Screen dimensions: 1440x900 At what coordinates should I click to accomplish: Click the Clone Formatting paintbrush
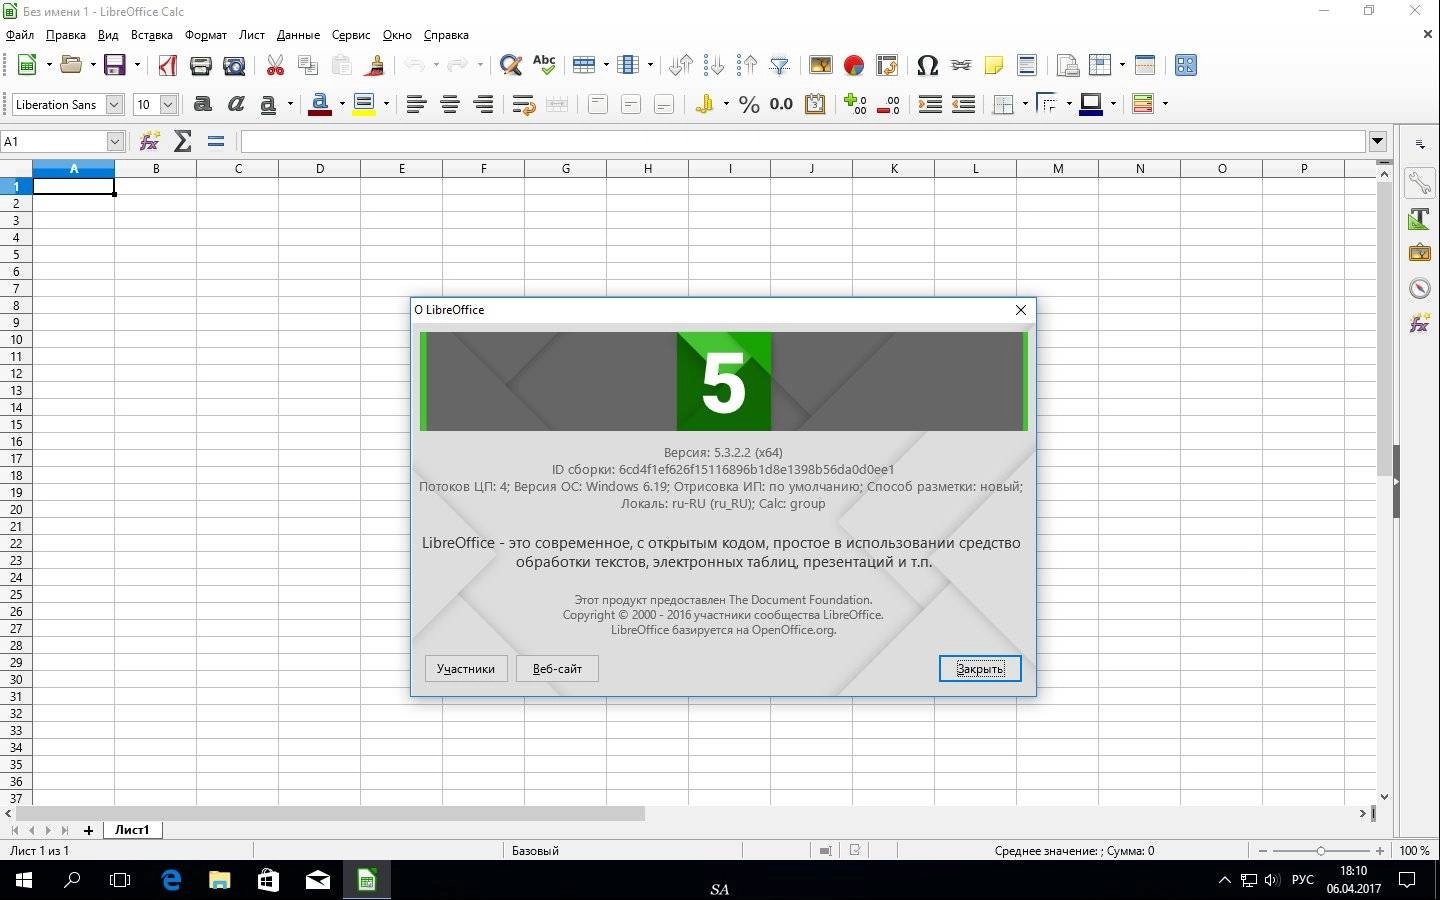coord(375,65)
